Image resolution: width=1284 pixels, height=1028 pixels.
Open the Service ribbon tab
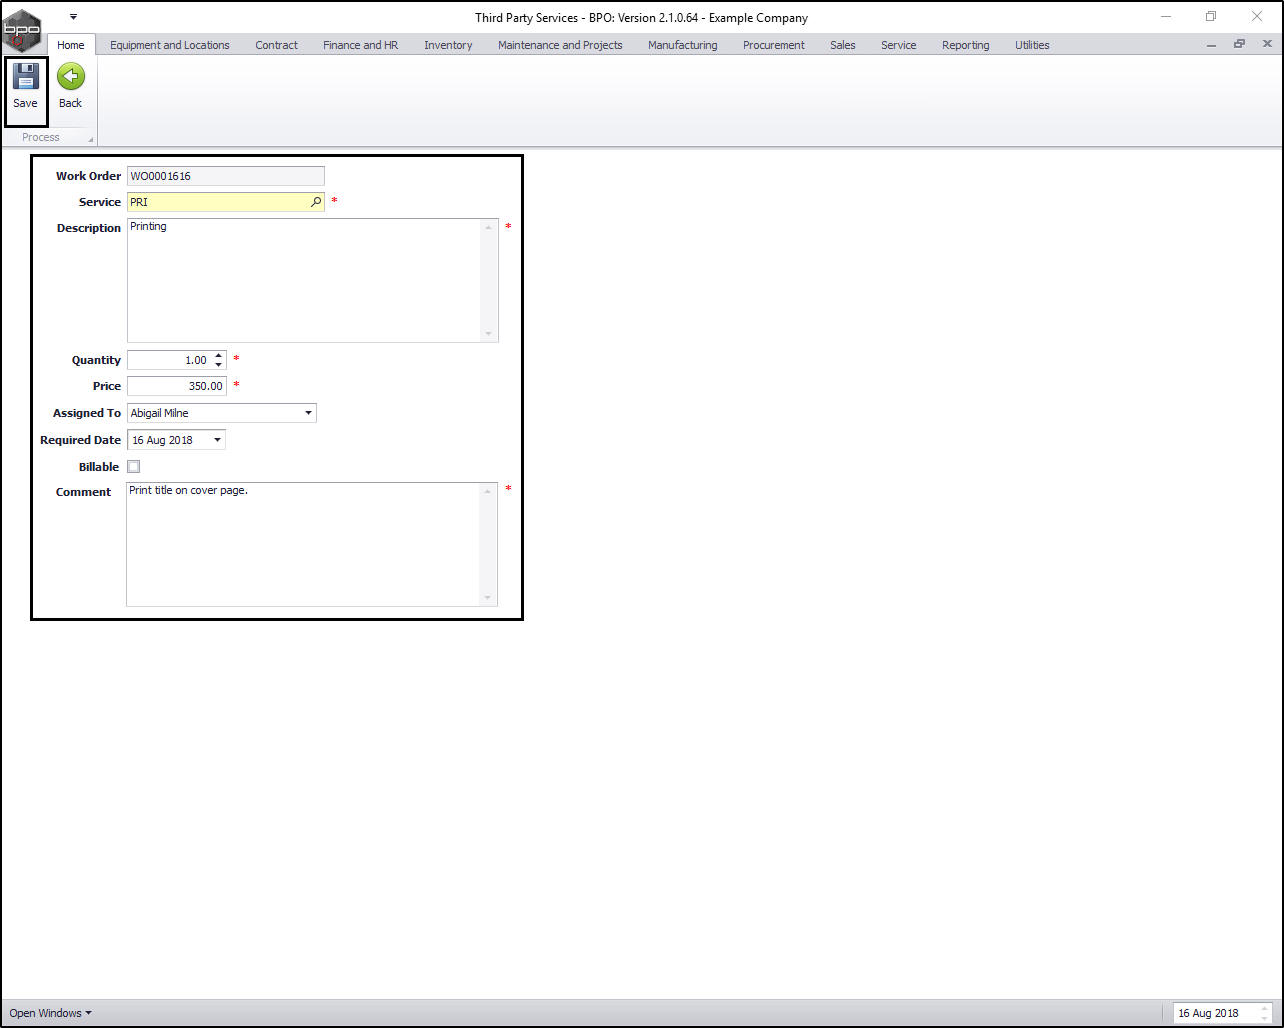point(899,45)
